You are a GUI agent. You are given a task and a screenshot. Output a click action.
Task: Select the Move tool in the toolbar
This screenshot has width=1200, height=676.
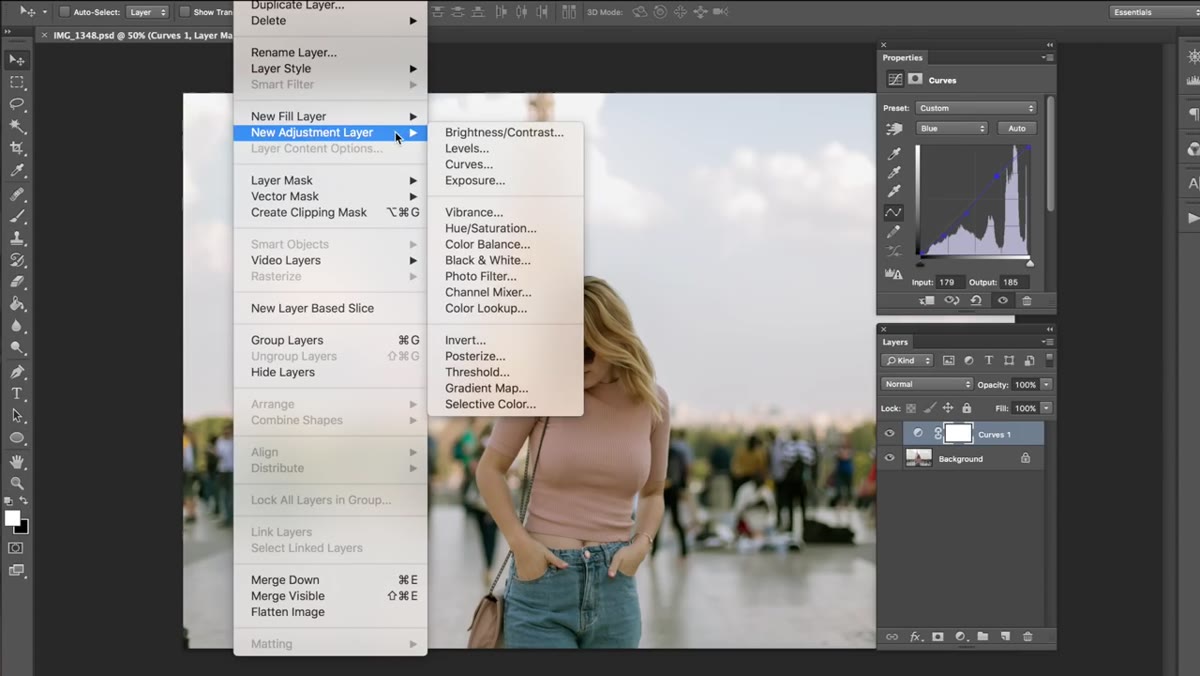coord(17,61)
